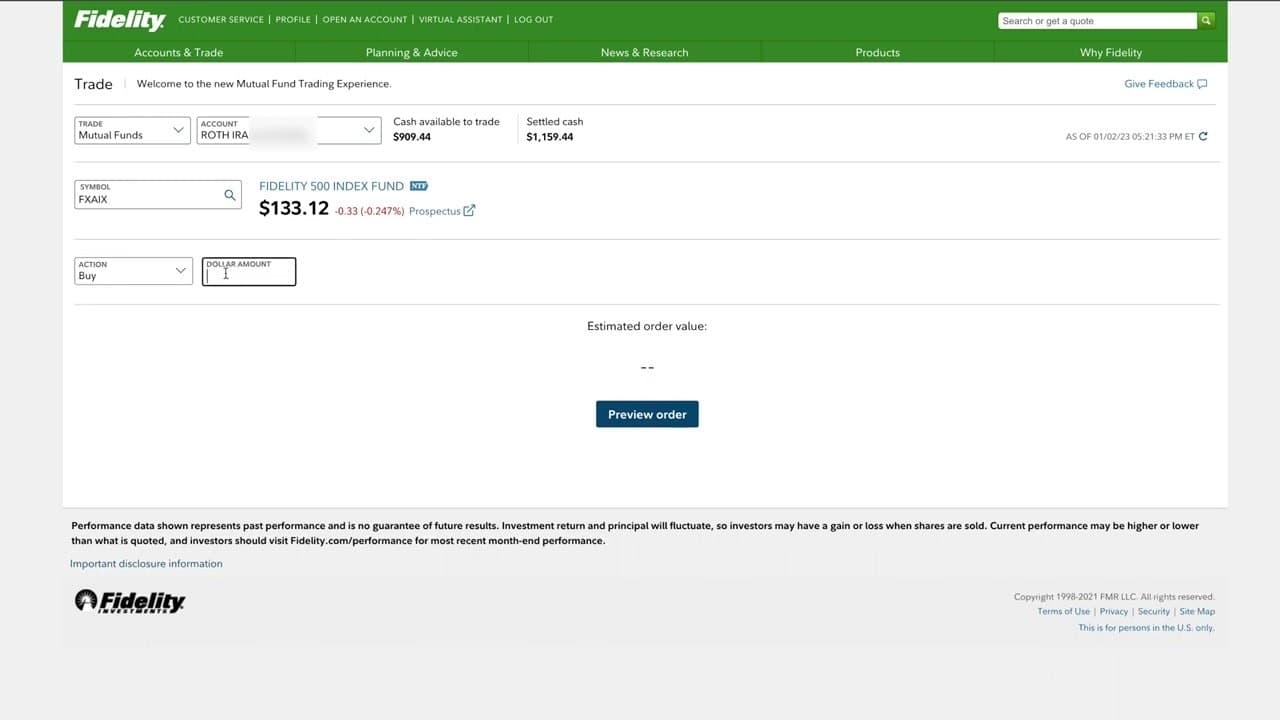Click the NTF badge next to the fund name
The image size is (1280, 720).
pos(418,186)
